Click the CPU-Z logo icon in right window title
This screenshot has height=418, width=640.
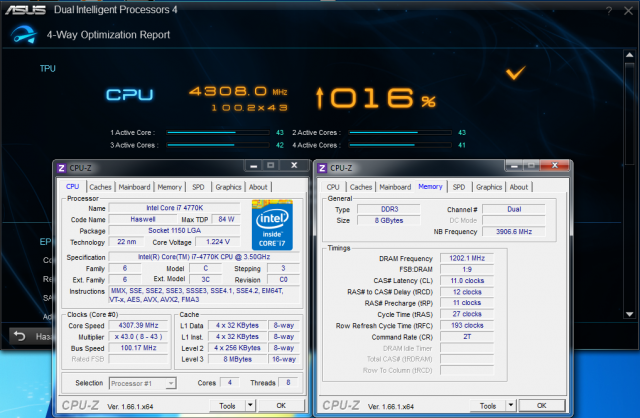point(322,168)
